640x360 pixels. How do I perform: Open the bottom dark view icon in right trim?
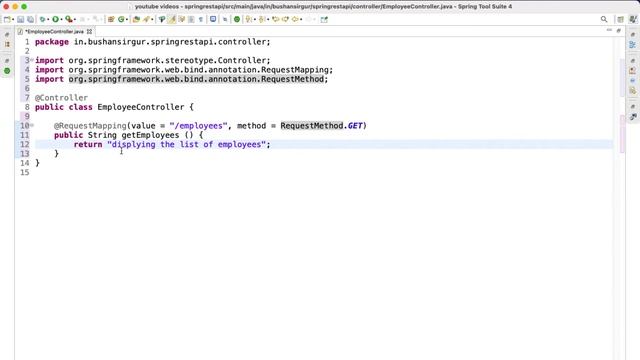[633, 117]
